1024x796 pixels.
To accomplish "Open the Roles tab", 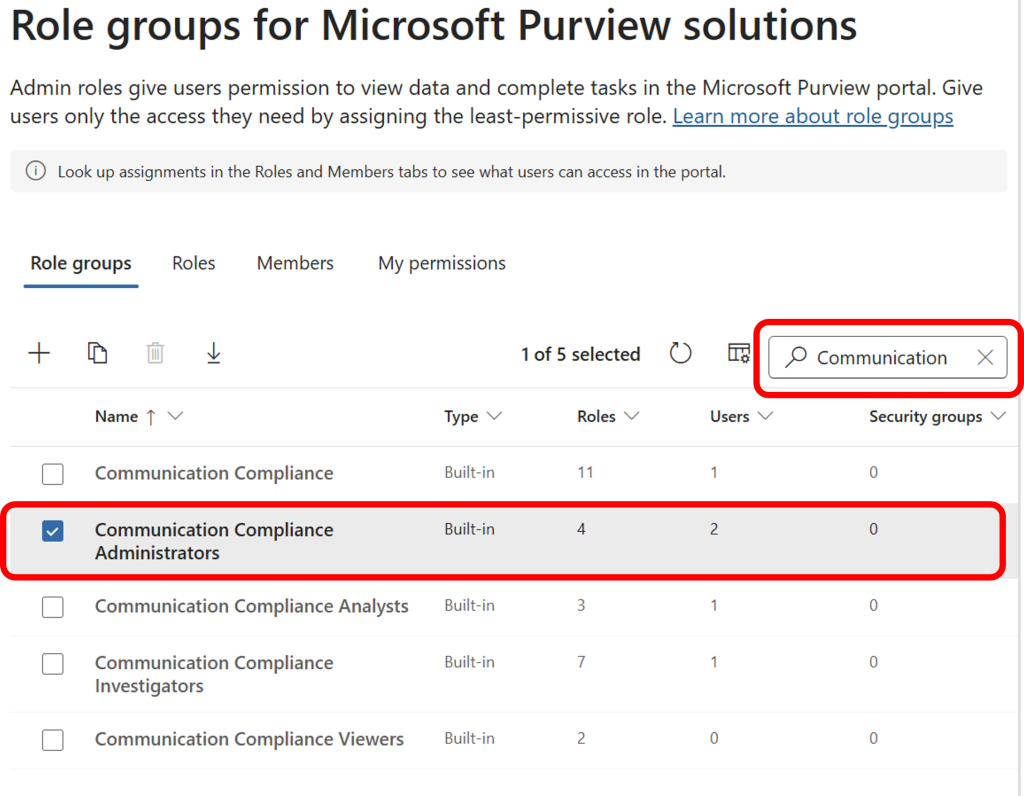I will pyautogui.click(x=193, y=263).
